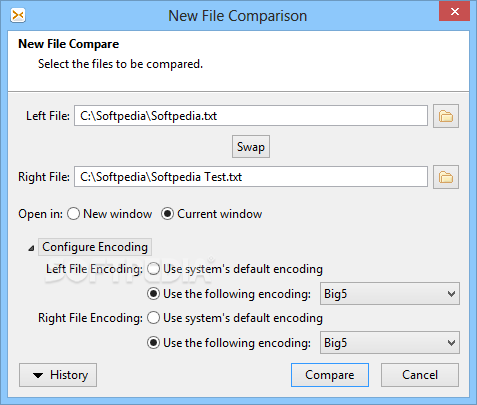Click the Configure Encoding label
The image size is (477, 405).
(95, 247)
